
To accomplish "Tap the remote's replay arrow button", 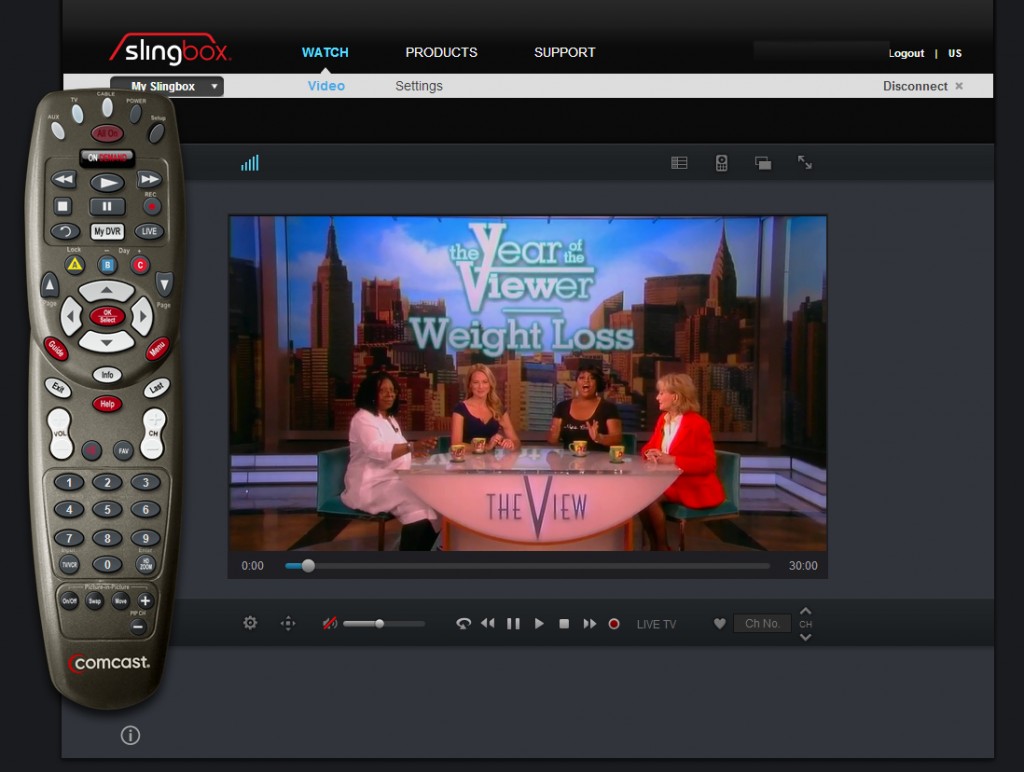I will click(x=65, y=231).
